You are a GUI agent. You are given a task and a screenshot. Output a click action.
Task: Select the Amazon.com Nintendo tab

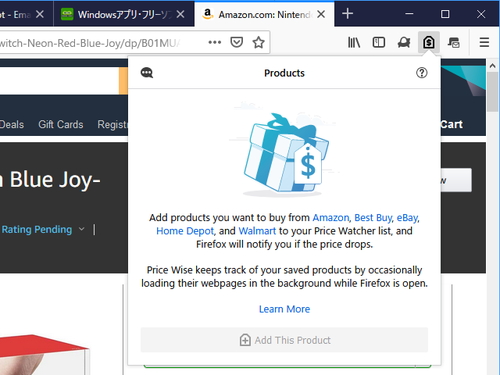click(264, 14)
